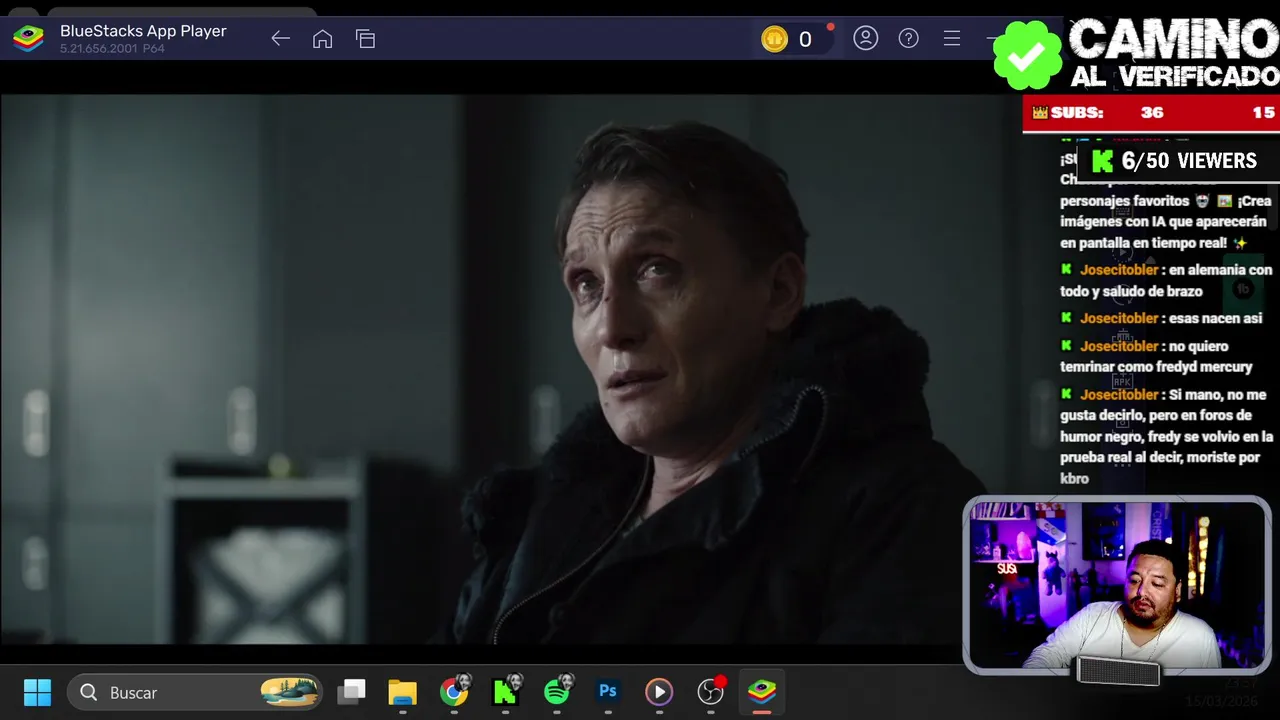The width and height of the screenshot is (1280, 720).
Task: Open Google Chrome from the taskbar
Action: [454, 691]
